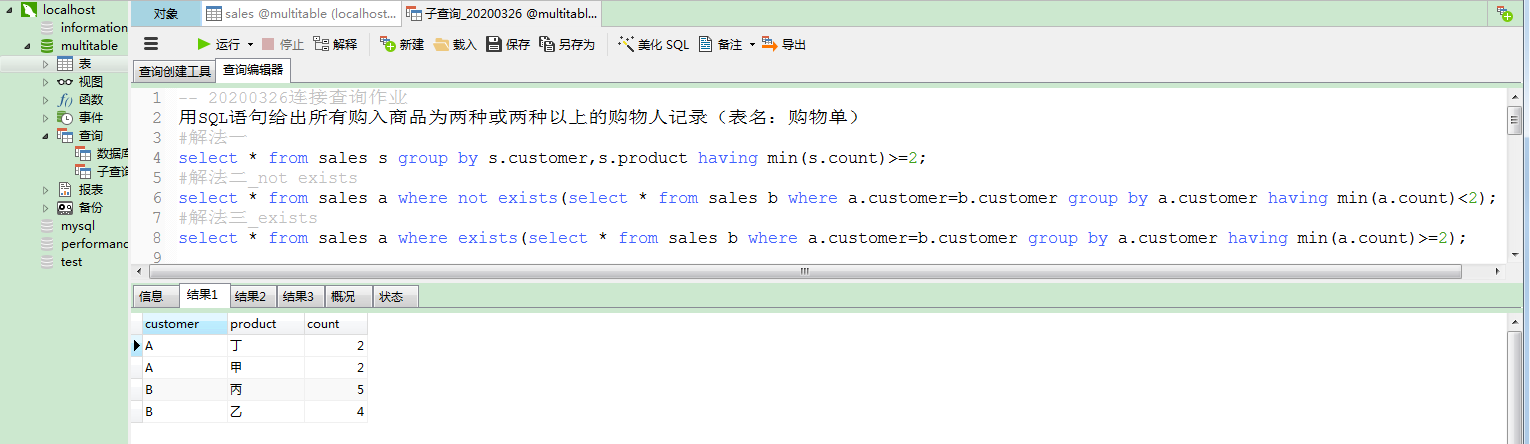
Task: Open the Run button dropdown arrow
Action: [251, 45]
